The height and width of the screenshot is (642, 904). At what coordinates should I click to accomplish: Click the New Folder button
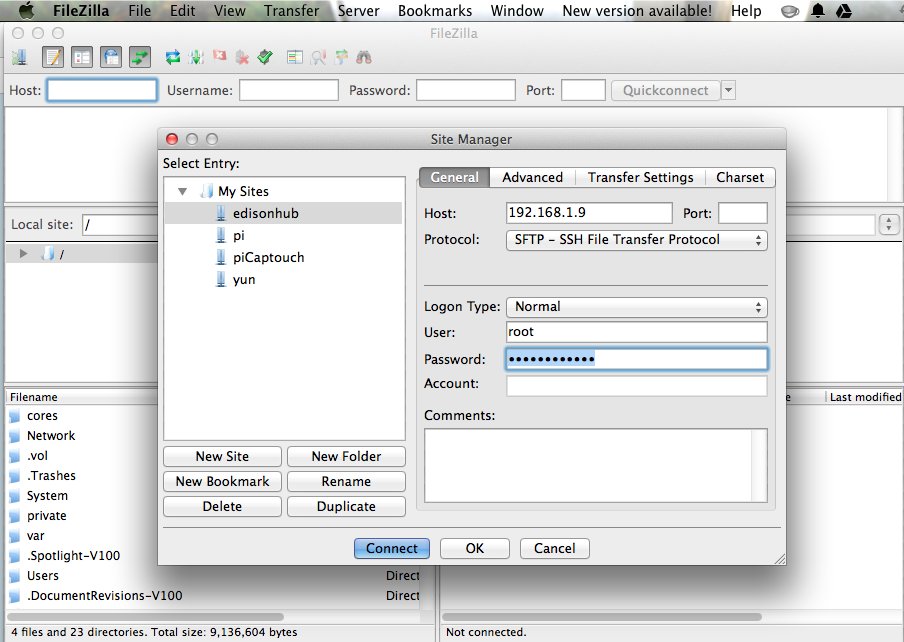point(346,456)
